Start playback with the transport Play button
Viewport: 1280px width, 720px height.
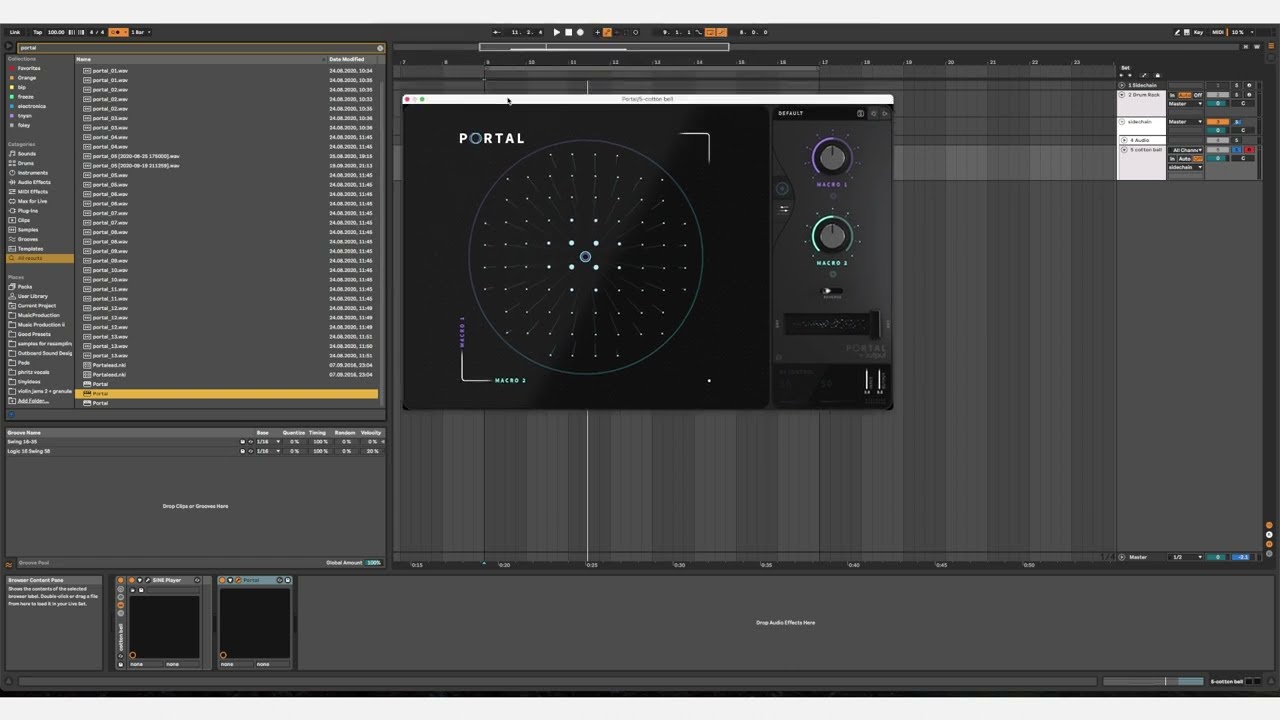click(x=557, y=32)
